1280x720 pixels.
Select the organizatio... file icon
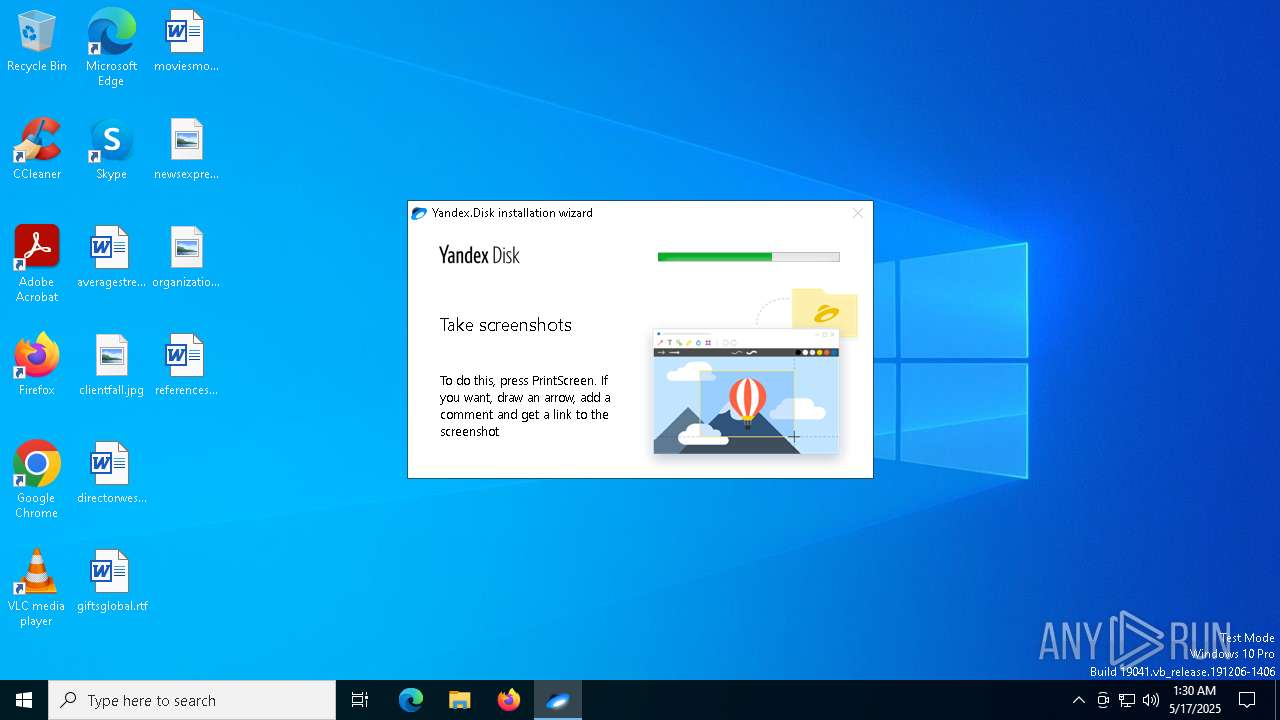(186, 258)
